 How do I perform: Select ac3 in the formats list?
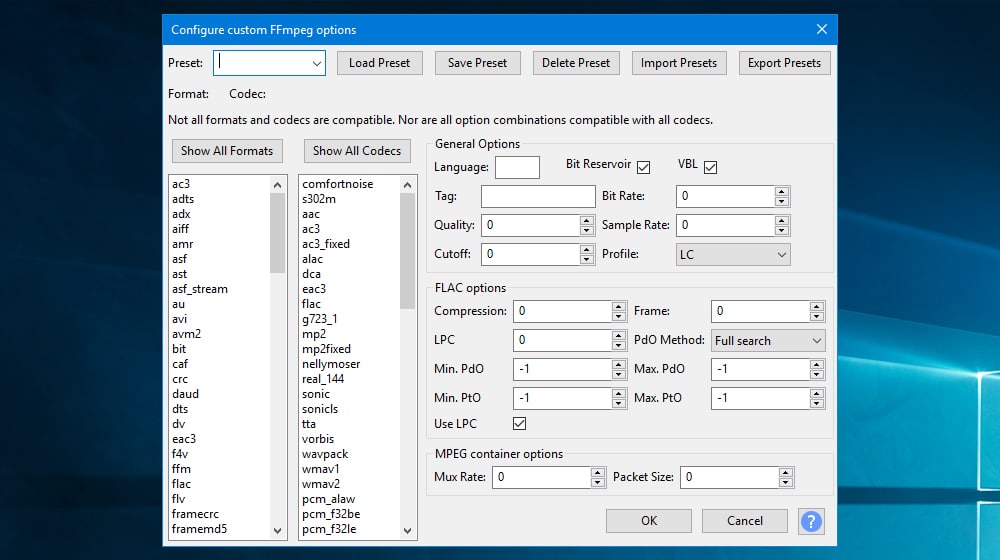181,184
